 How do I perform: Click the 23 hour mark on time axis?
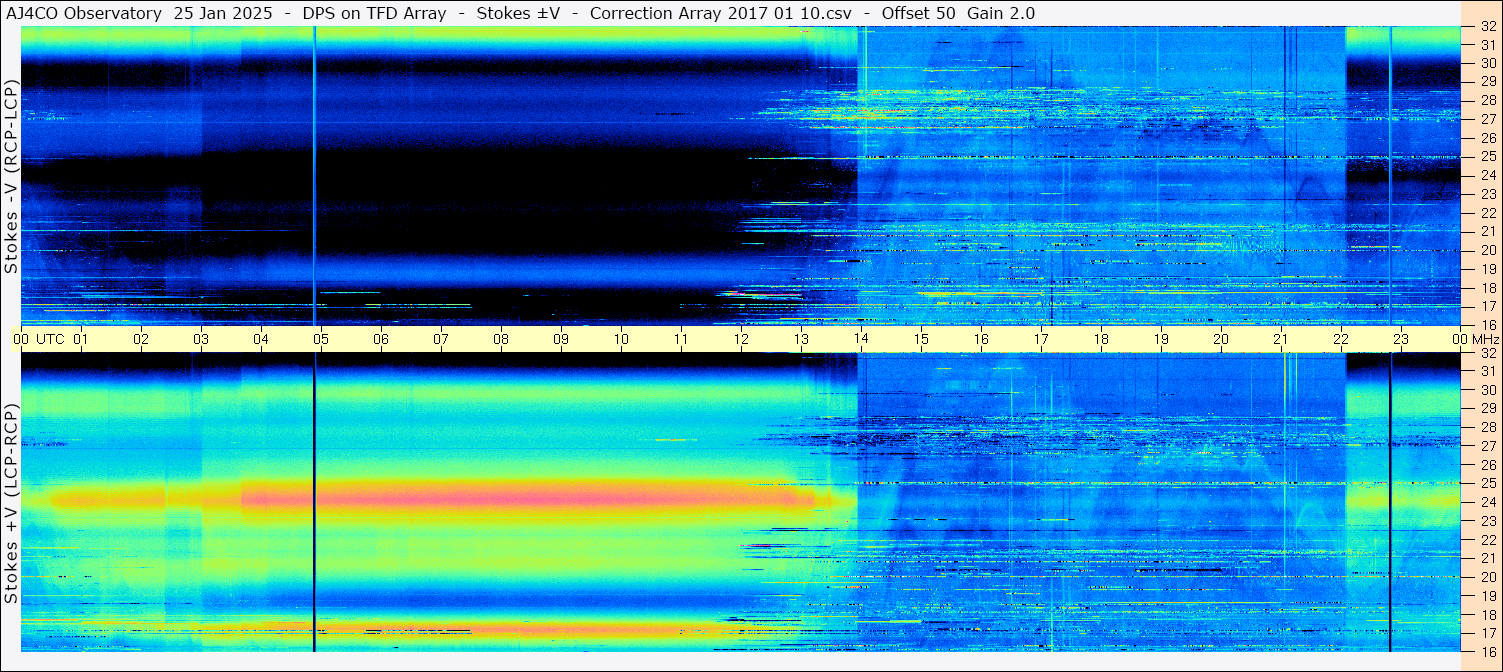coord(1401,339)
